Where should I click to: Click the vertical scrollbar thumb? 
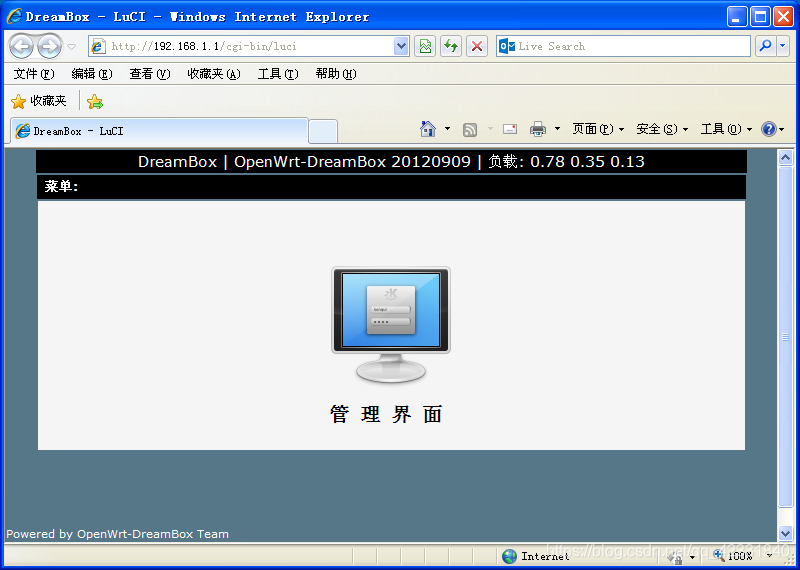[x=786, y=337]
